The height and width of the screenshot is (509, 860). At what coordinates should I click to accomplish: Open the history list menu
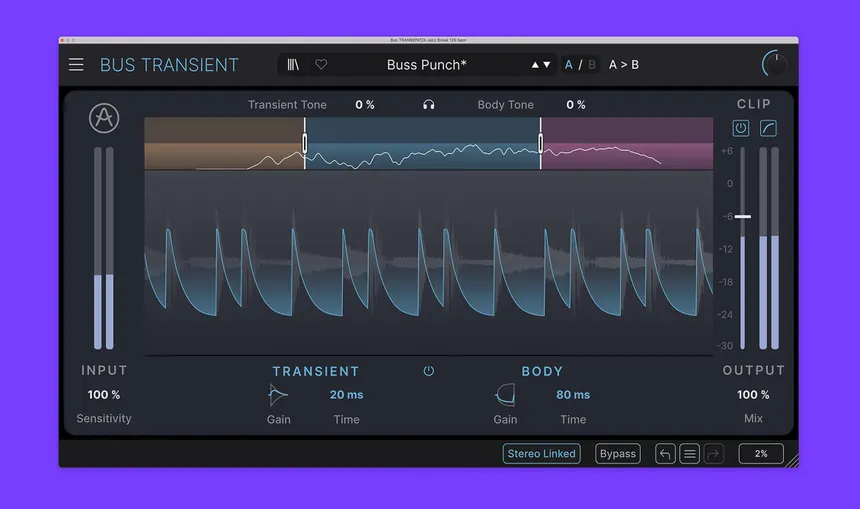point(689,454)
